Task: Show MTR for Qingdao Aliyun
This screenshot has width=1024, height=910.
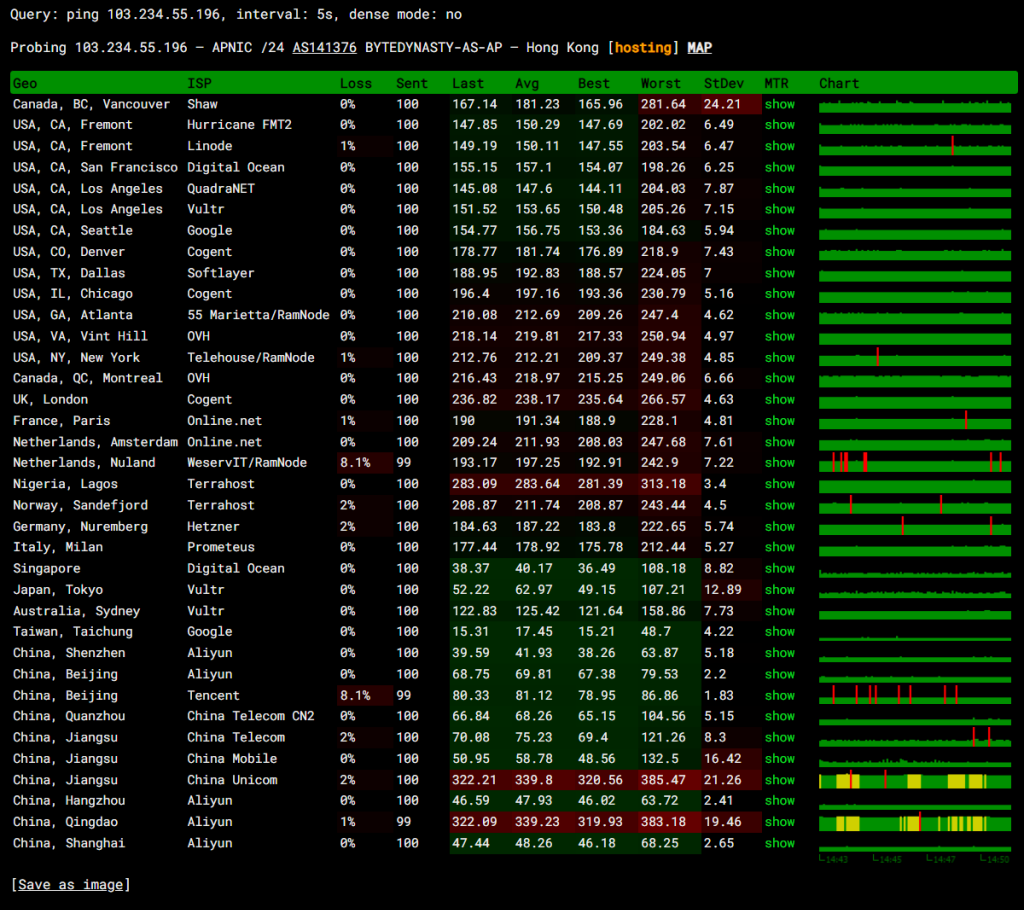Action: click(x=780, y=822)
